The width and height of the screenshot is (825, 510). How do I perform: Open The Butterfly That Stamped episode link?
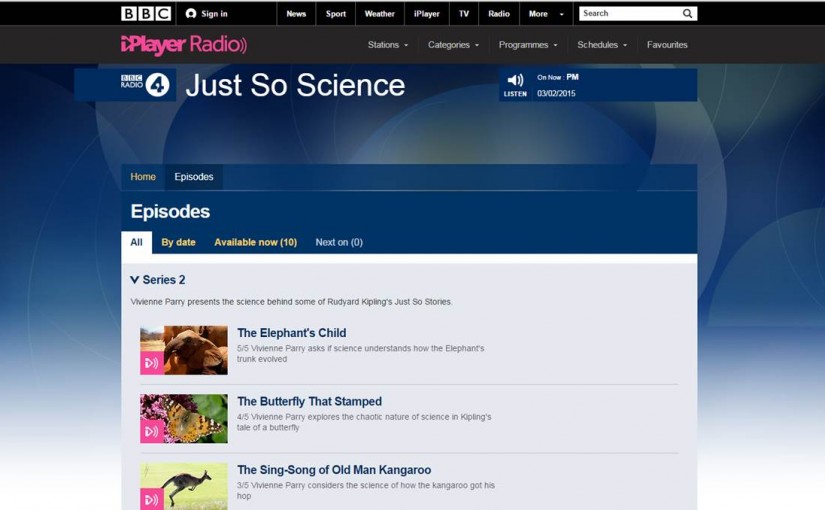tap(309, 401)
